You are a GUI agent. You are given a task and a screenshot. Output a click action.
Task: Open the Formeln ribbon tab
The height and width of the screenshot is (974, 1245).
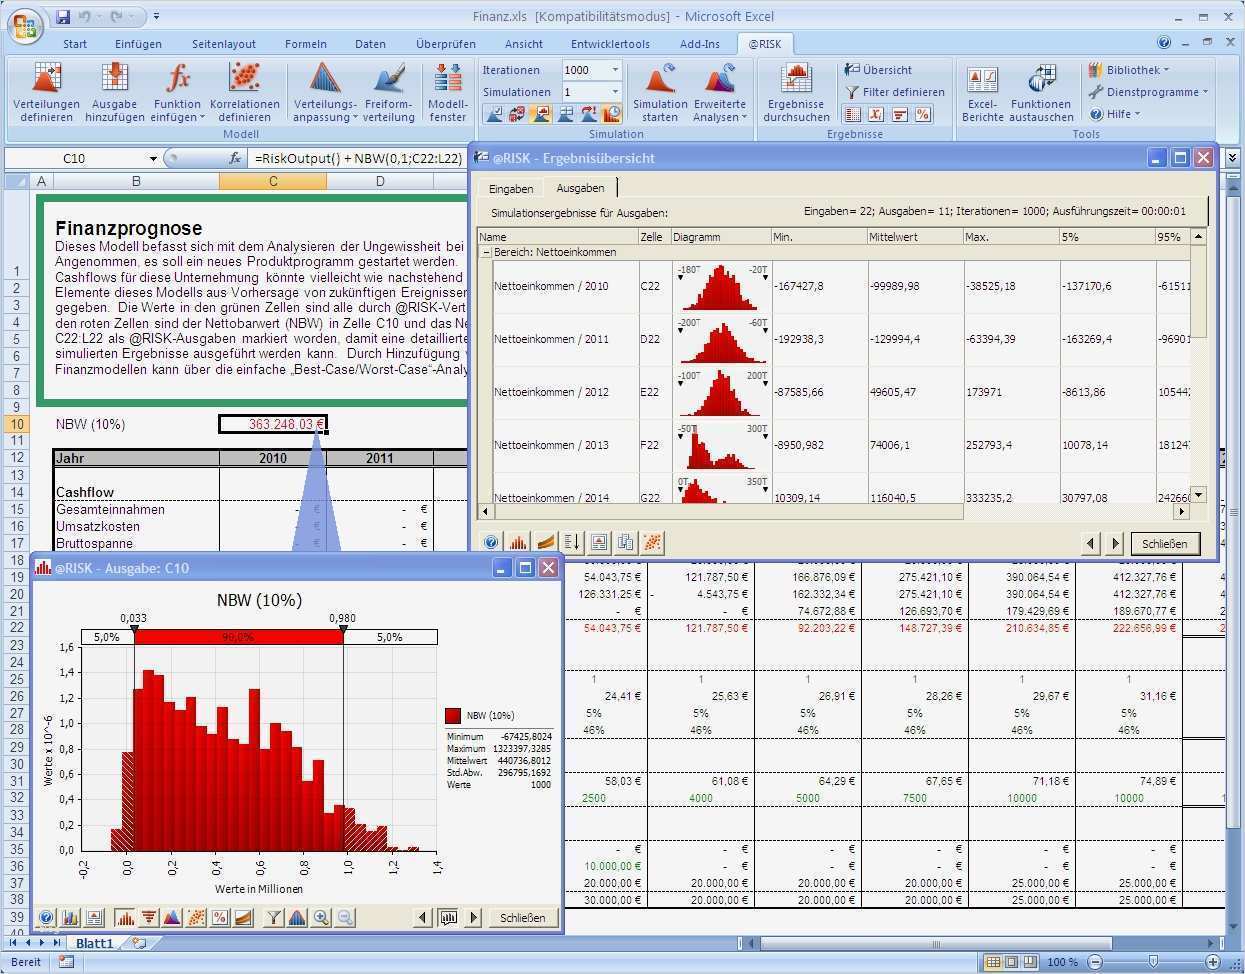(305, 43)
